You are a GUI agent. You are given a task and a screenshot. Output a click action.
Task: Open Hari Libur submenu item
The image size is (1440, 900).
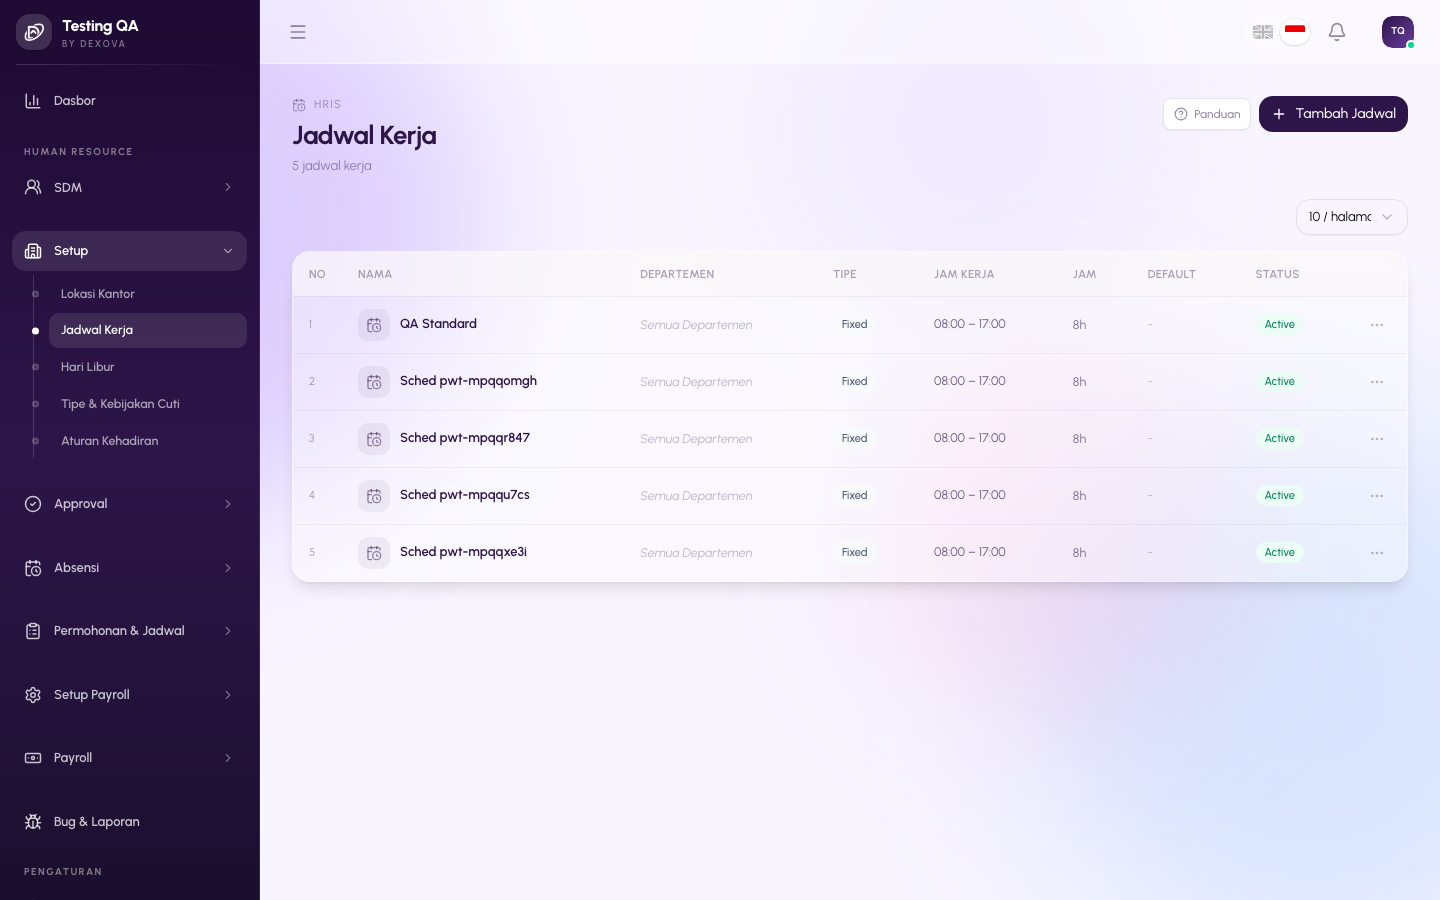pyautogui.click(x=148, y=367)
